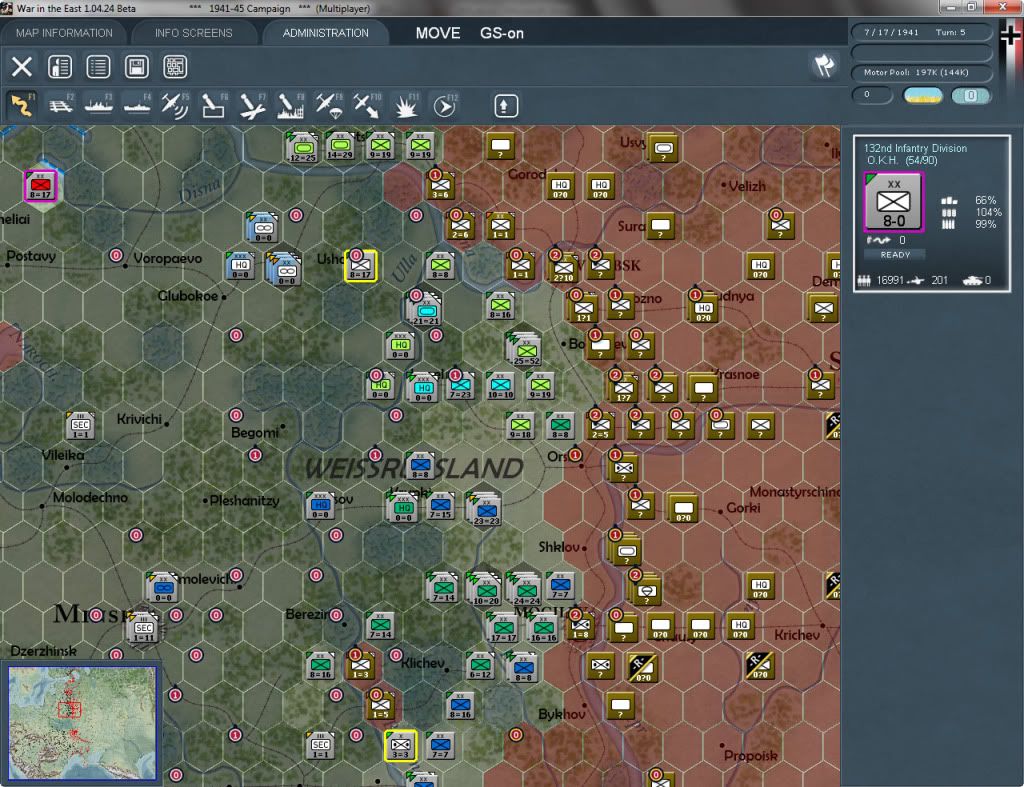This screenshot has height=787, width=1024.
Task: Select the 7=23 unit counter
Action: (x=461, y=386)
